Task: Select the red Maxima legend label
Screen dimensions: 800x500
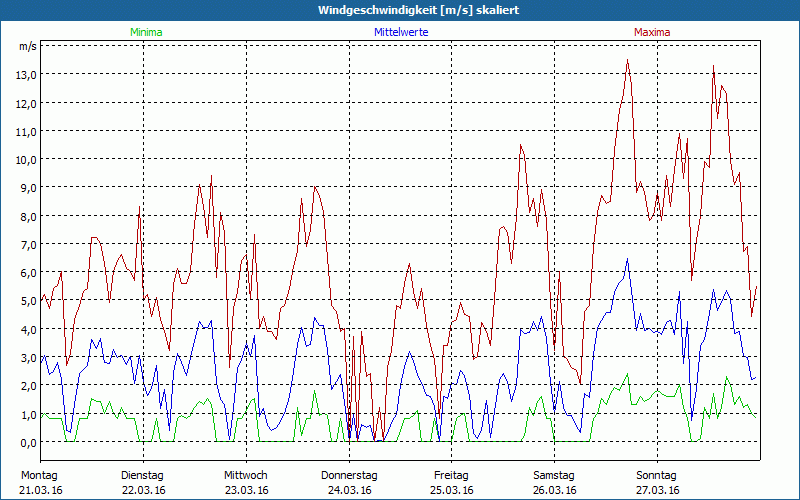Action: click(652, 32)
